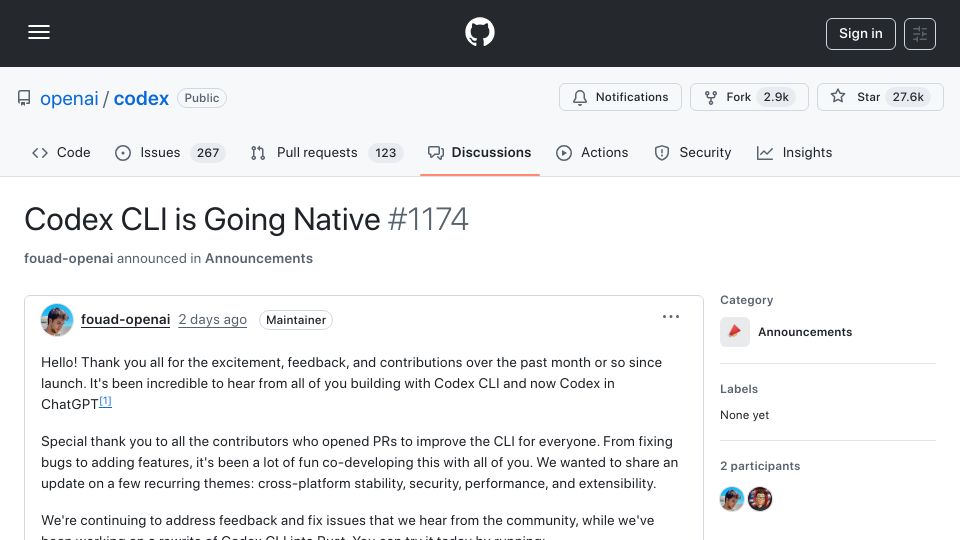Go to GitHub homepage via Octocat logo

(x=479, y=32)
